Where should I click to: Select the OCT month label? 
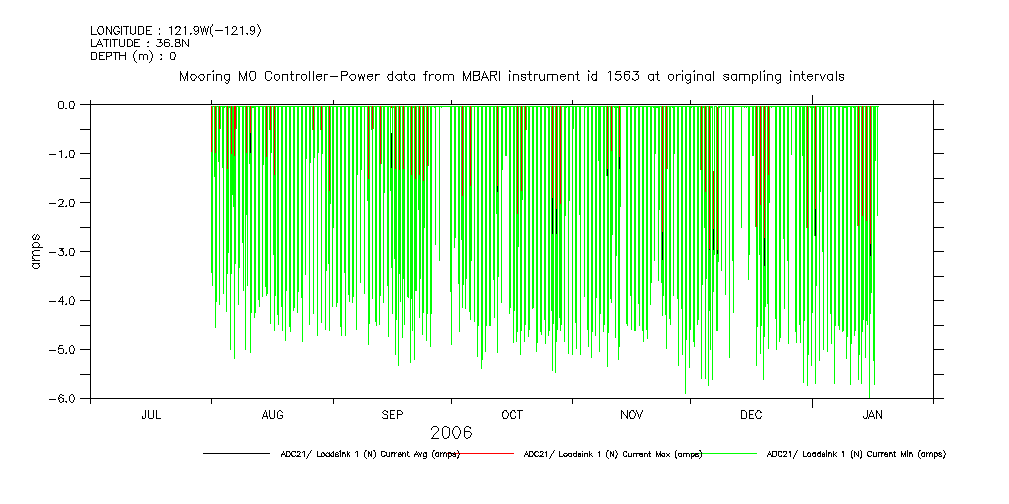point(512,414)
